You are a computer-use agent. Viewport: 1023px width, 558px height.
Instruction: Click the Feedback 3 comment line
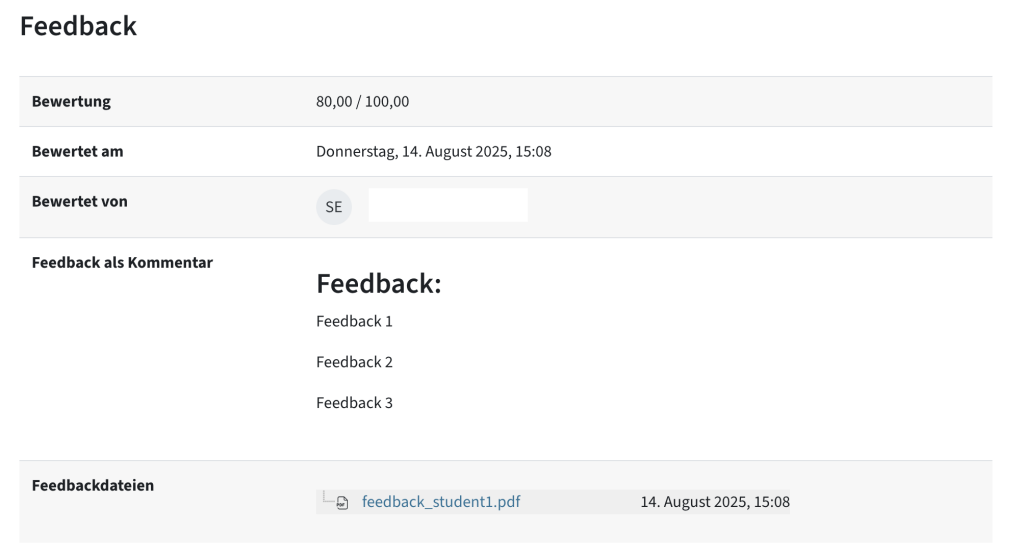pos(354,403)
